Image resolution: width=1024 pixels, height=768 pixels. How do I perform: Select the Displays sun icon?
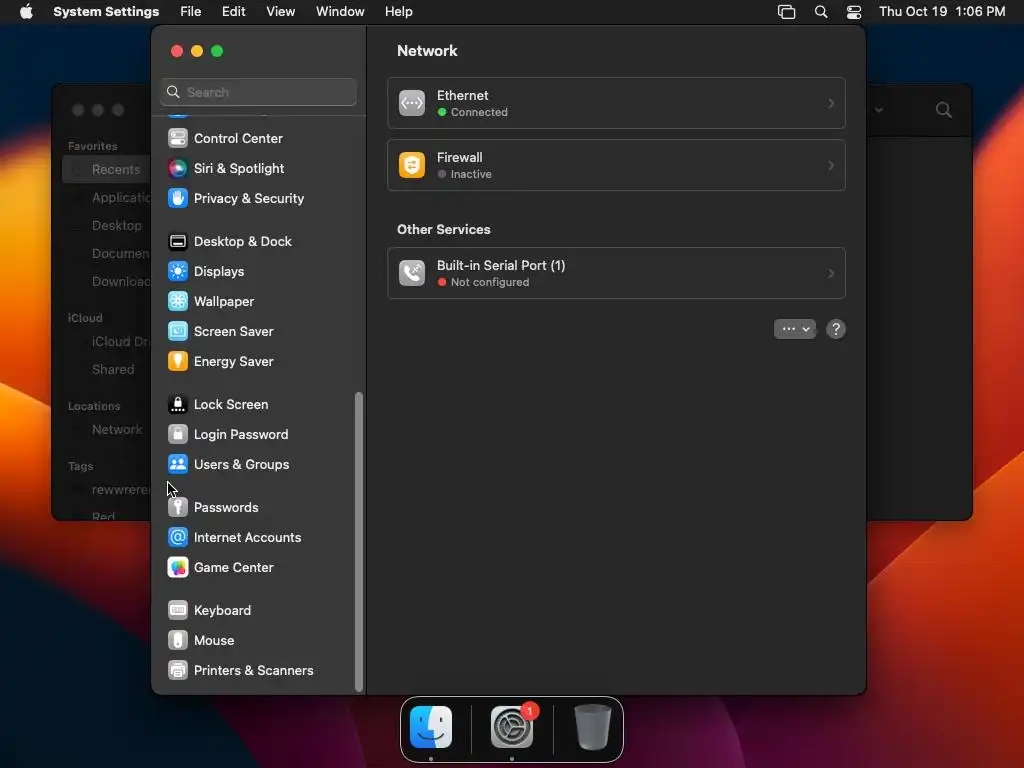point(178,272)
